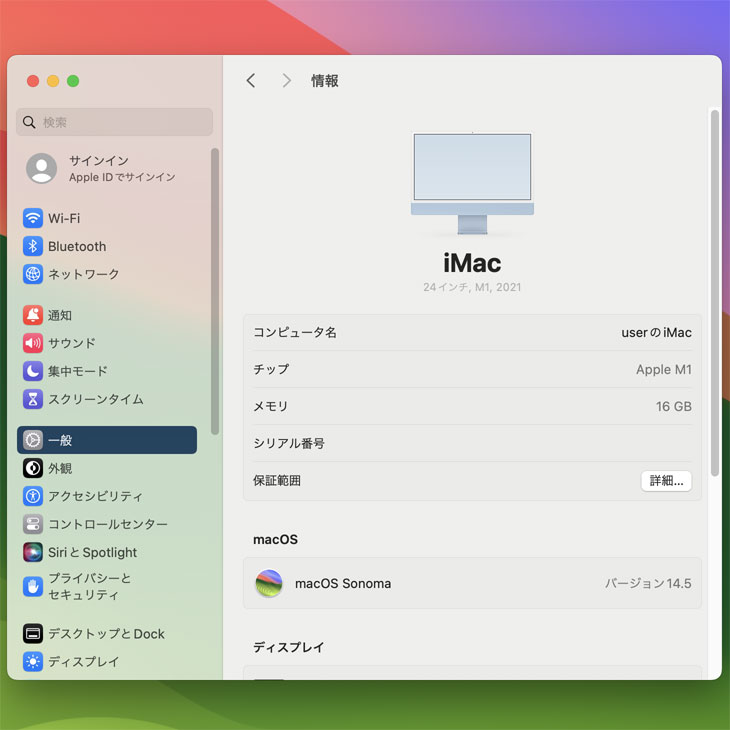
Task: Open 外観 appearance icon
Action: click(33, 468)
